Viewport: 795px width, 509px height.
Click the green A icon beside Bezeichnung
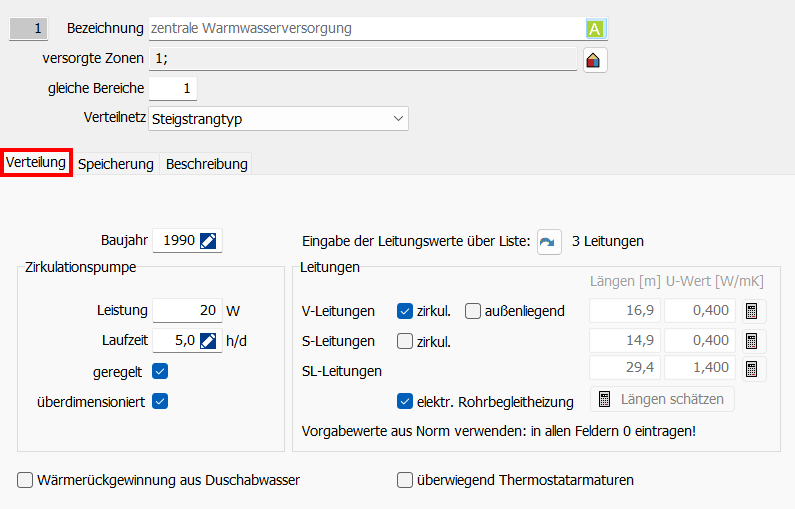(x=595, y=29)
